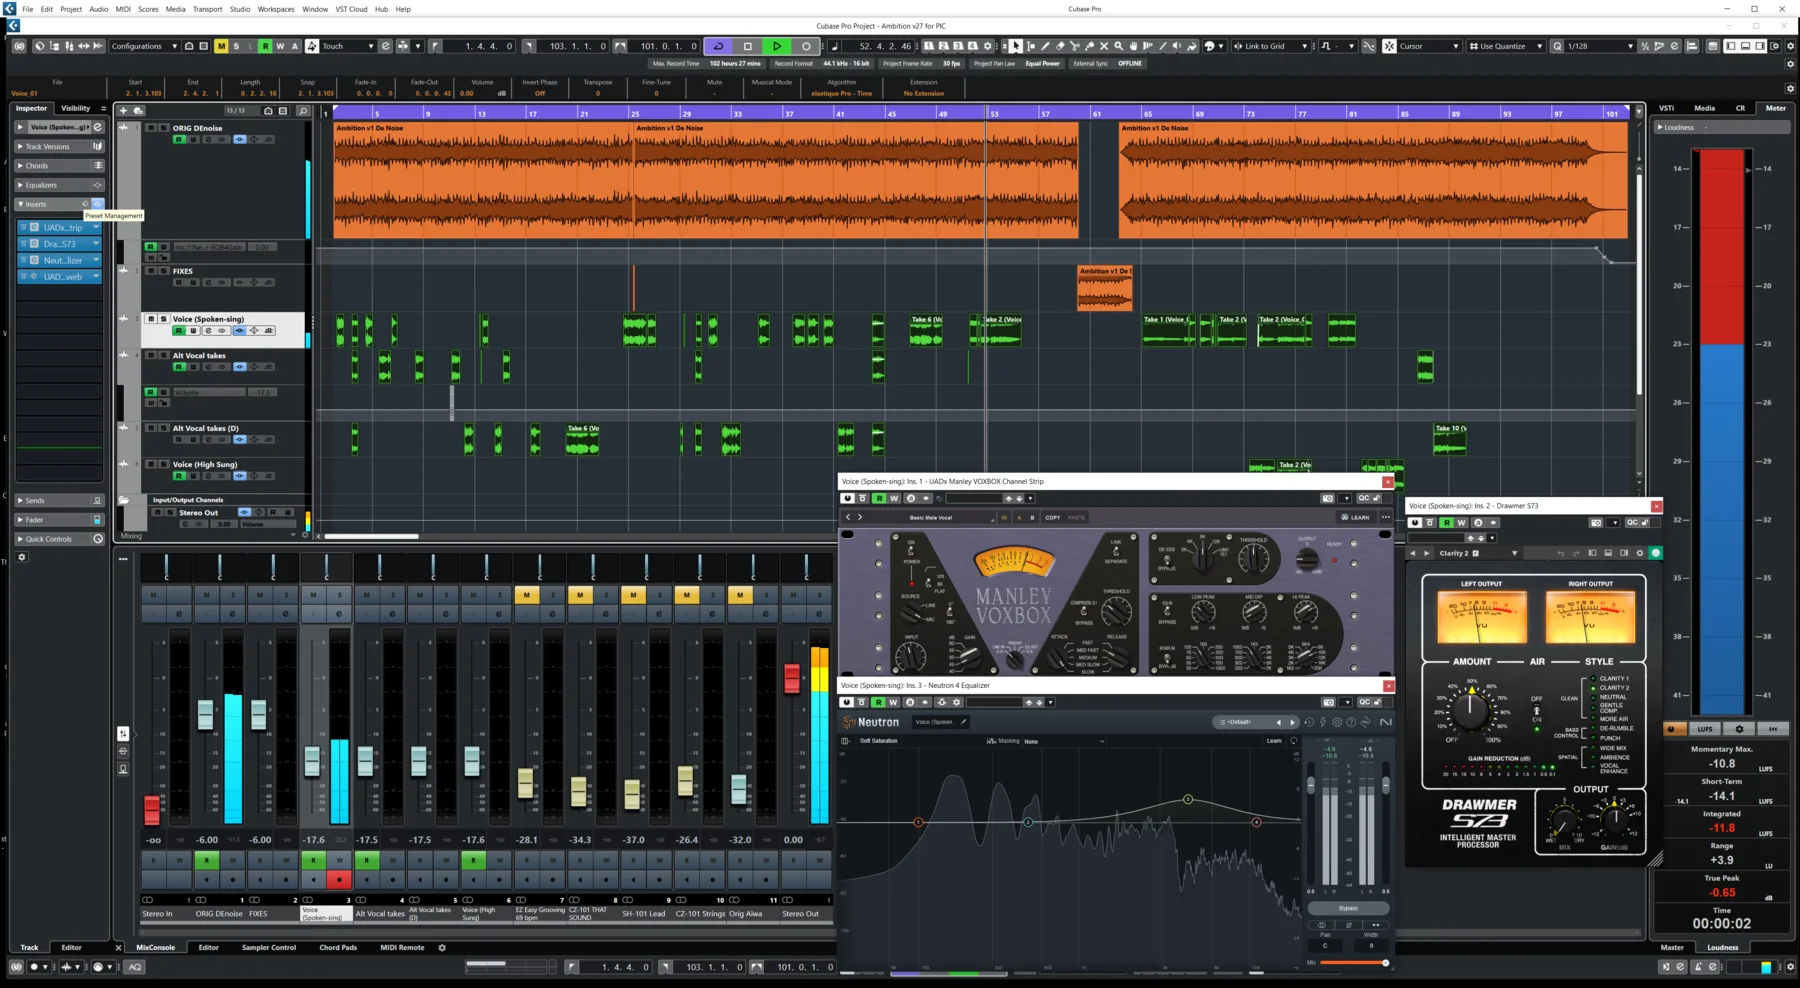Click the transport Stop button
1800x988 pixels.
(747, 46)
